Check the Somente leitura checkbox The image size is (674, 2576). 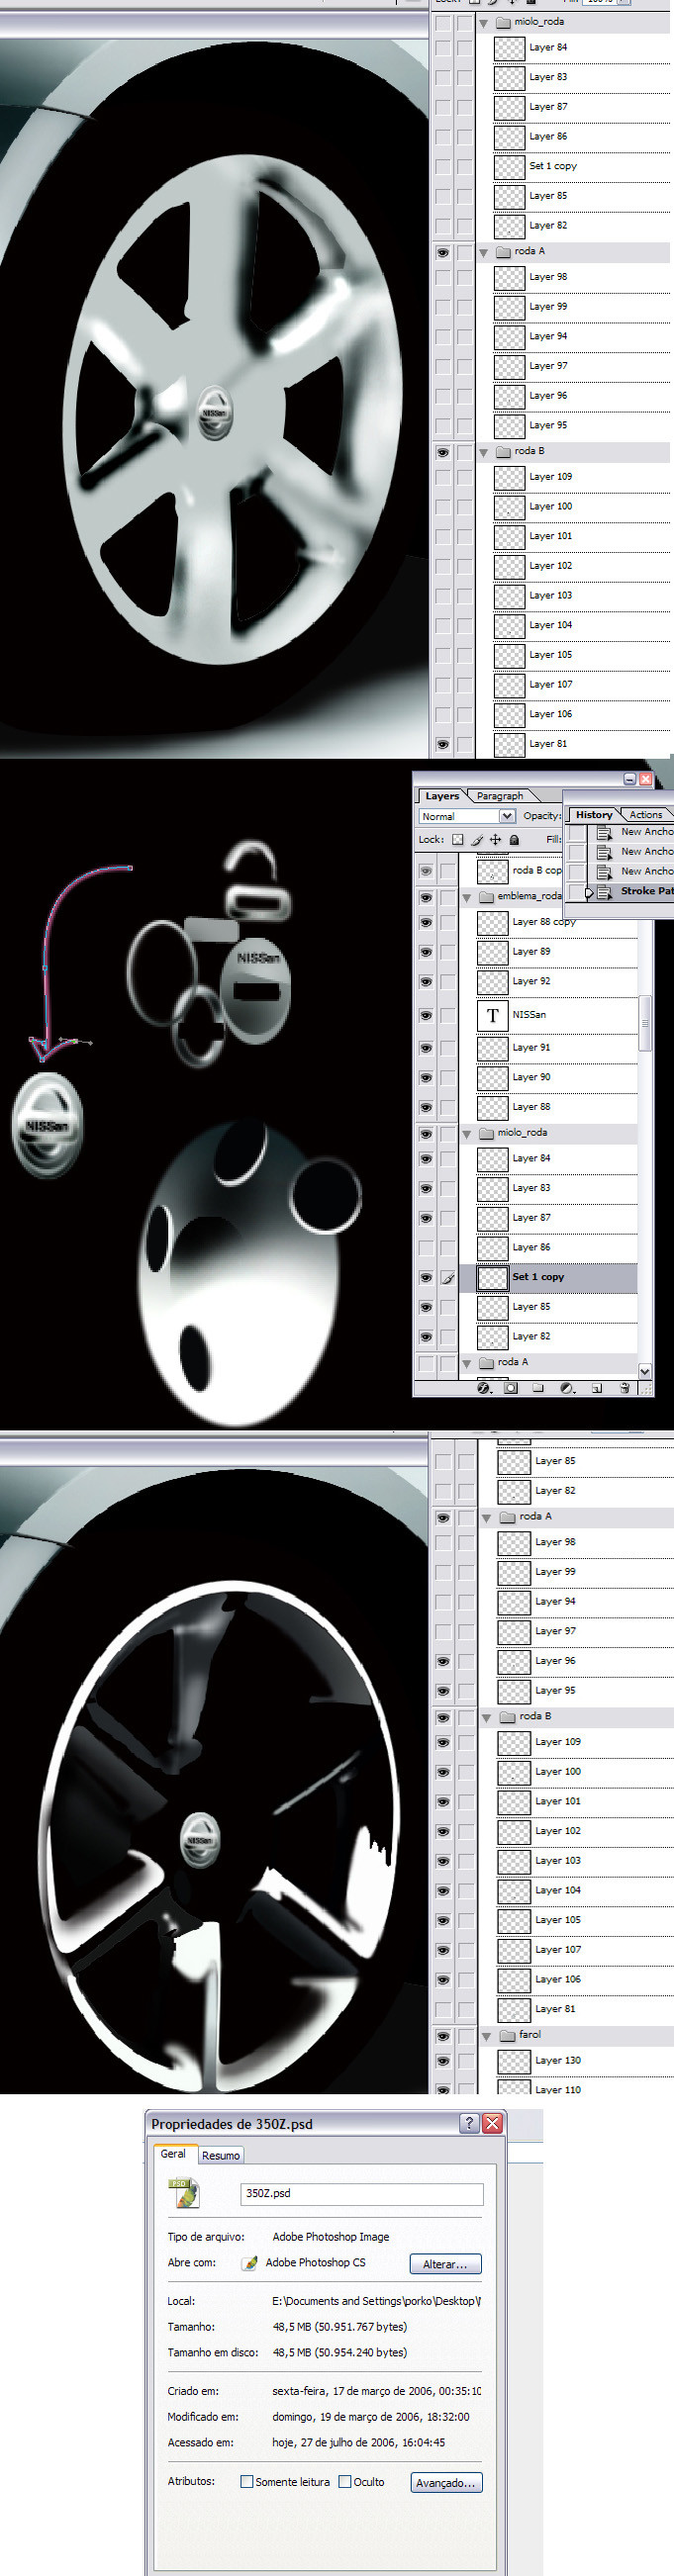(x=246, y=2481)
